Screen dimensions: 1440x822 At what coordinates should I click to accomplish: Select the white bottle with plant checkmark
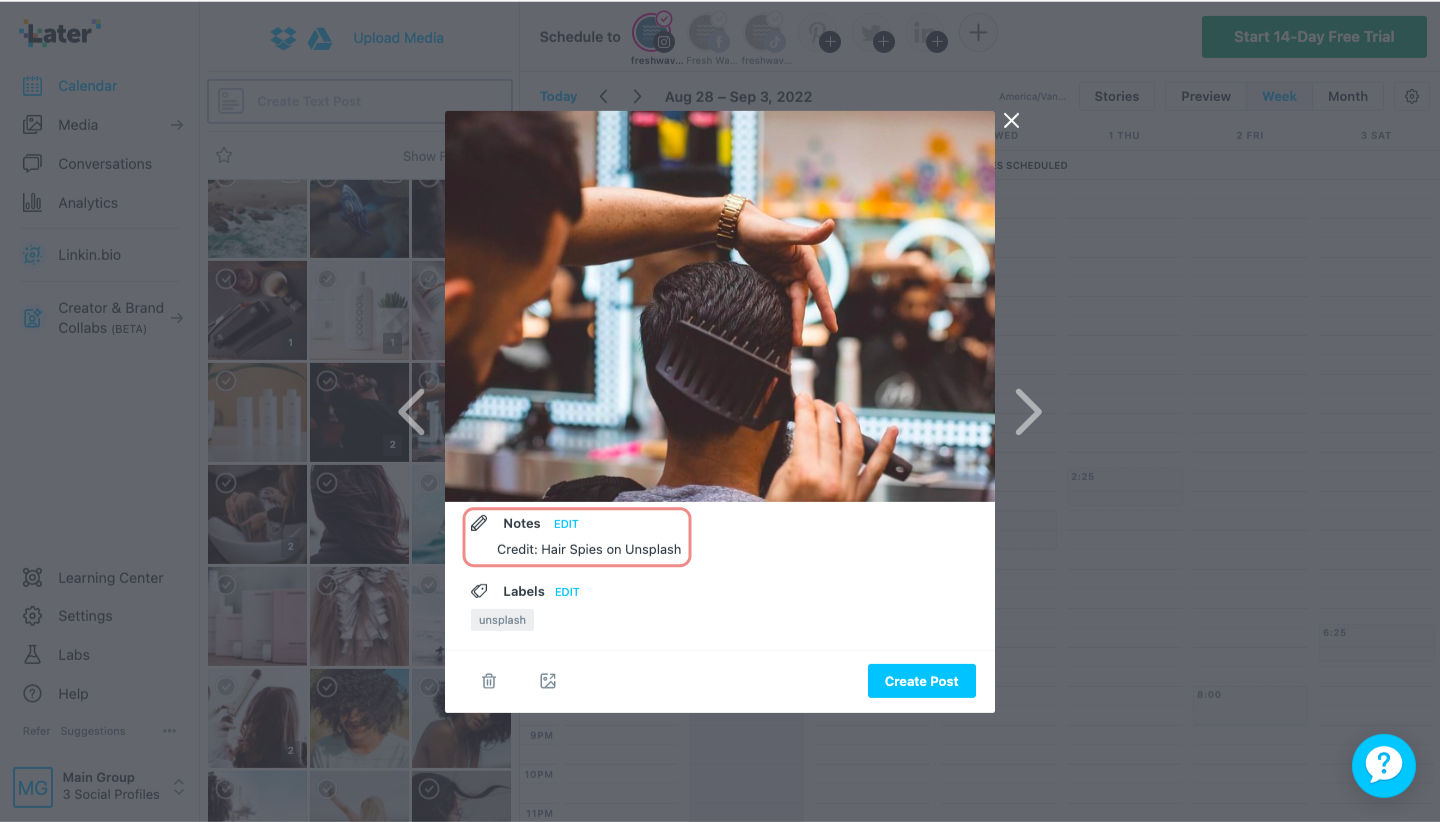click(327, 279)
